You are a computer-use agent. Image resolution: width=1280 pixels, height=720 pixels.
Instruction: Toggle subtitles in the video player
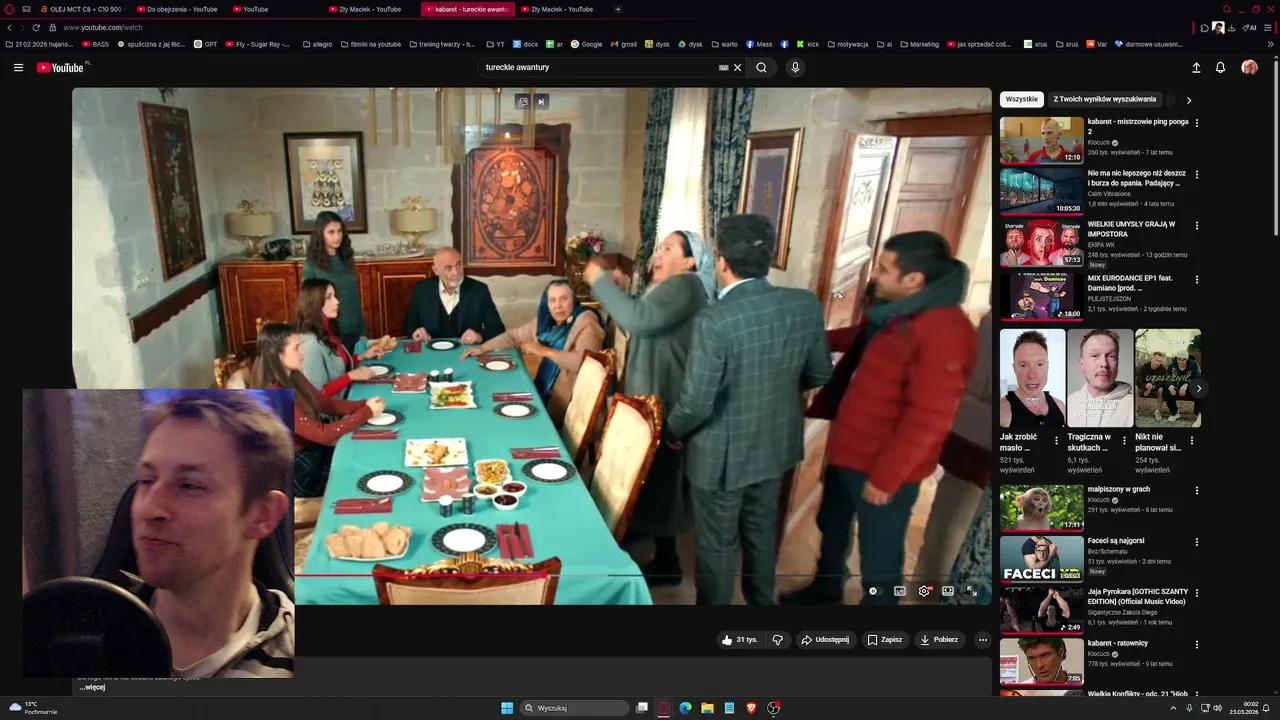point(900,591)
